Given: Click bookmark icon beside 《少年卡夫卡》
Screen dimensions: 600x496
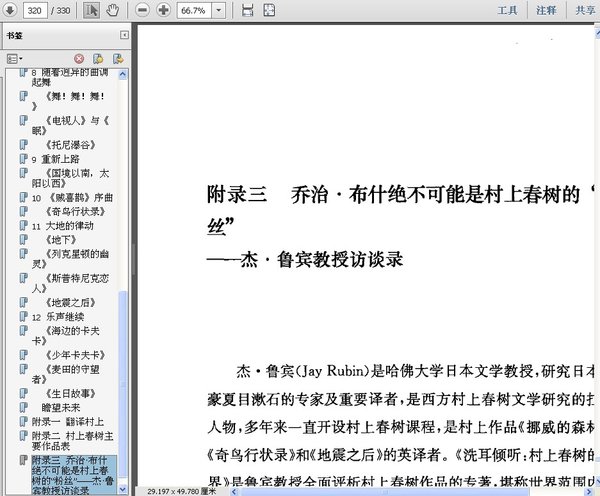Looking at the screenshot, I should [24, 355].
